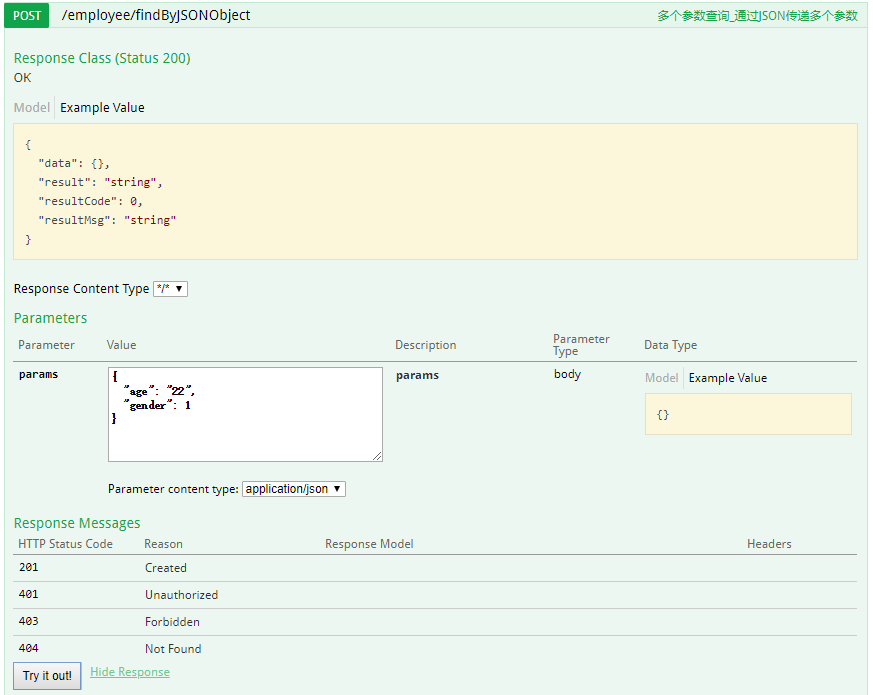Open the Response Content Type dropdown
Screen dimensions: 873x695
pyautogui.click(x=170, y=289)
